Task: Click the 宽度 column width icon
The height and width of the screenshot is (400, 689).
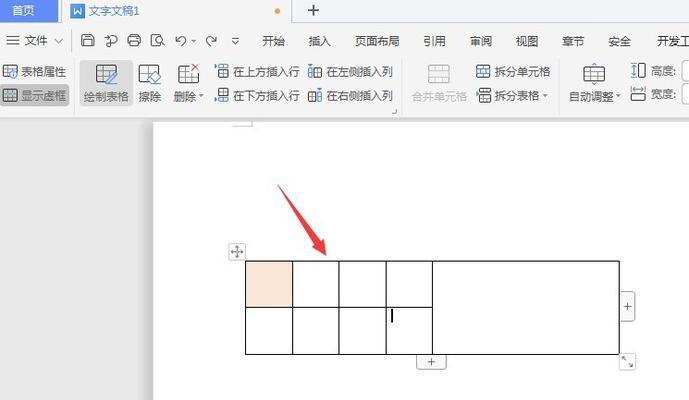Action: click(x=638, y=94)
